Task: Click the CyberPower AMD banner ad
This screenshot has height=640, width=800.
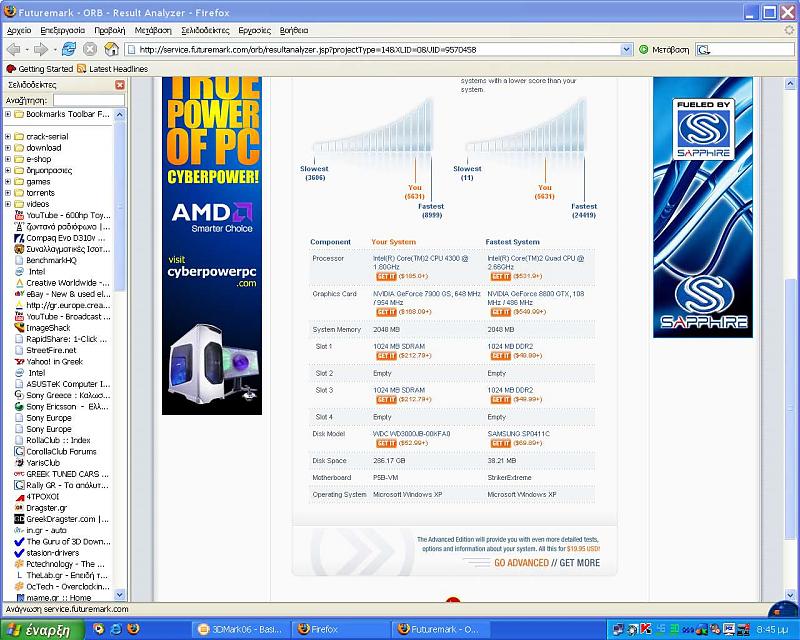Action: tap(212, 245)
